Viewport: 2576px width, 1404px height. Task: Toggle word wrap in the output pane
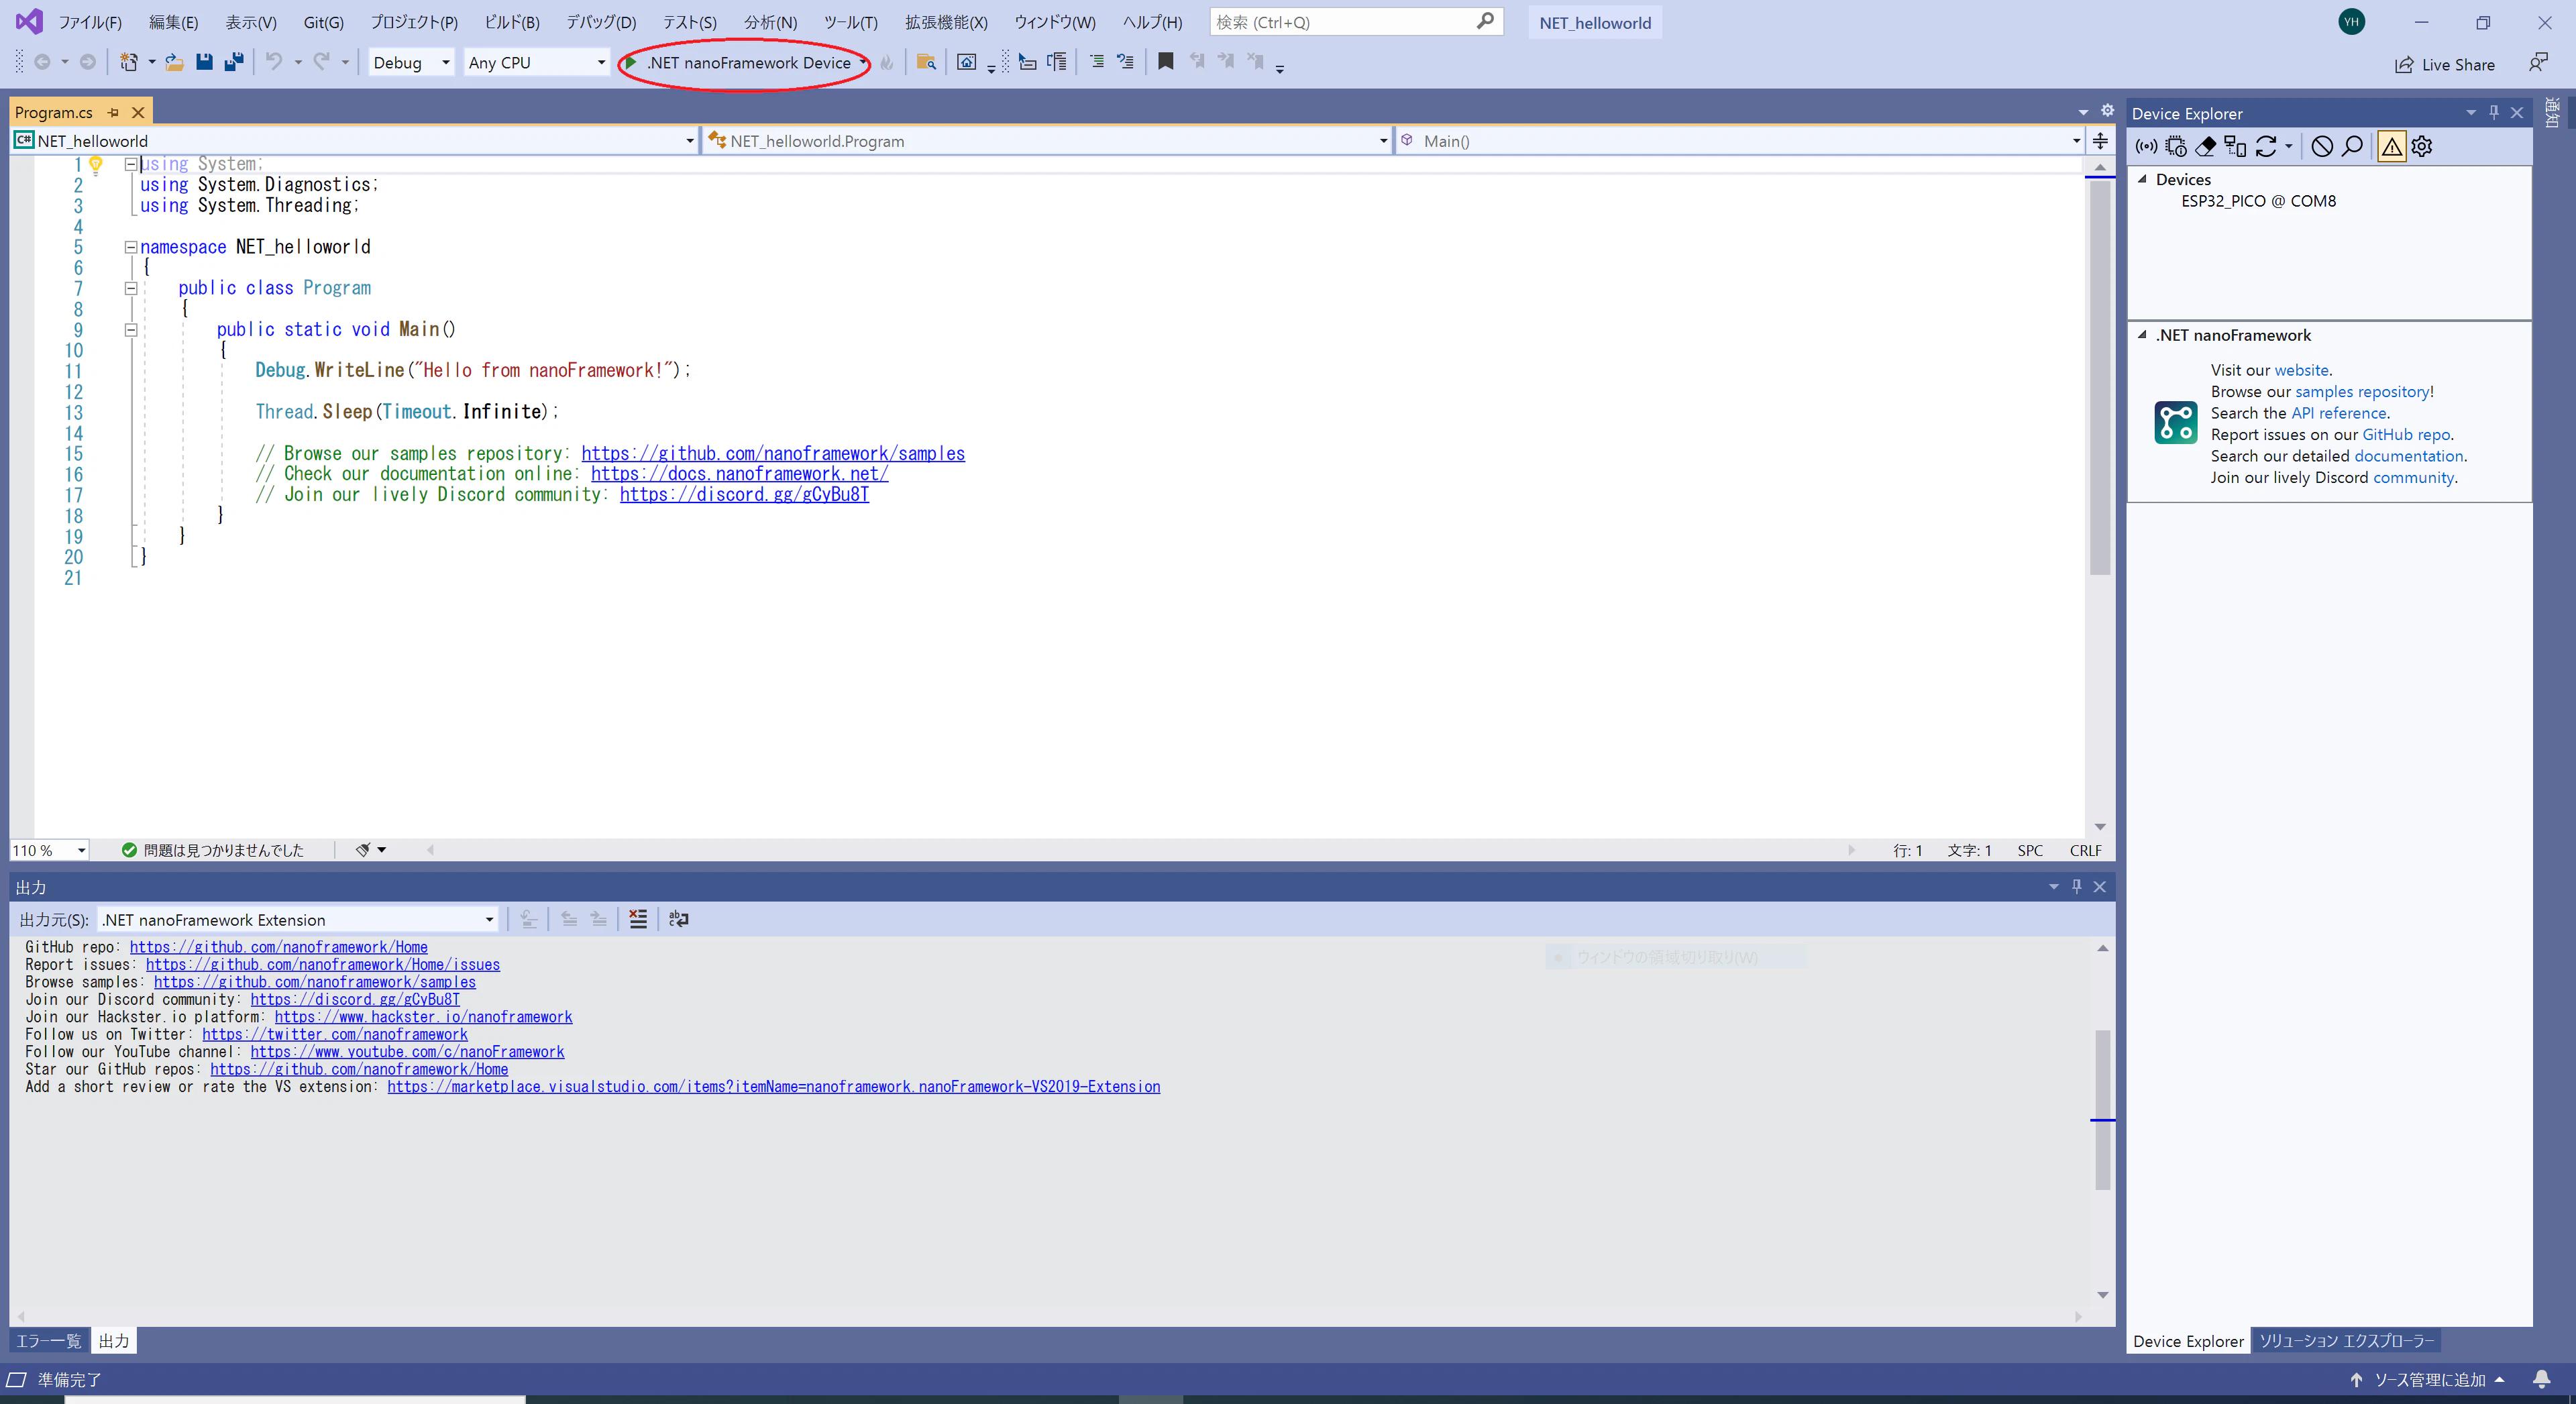[678, 919]
